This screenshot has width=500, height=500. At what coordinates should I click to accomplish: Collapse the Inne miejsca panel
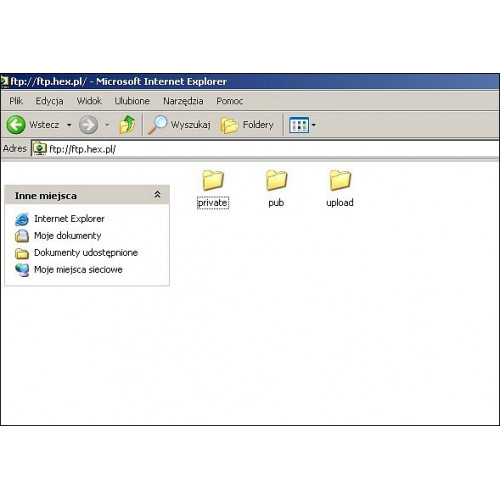[157, 195]
